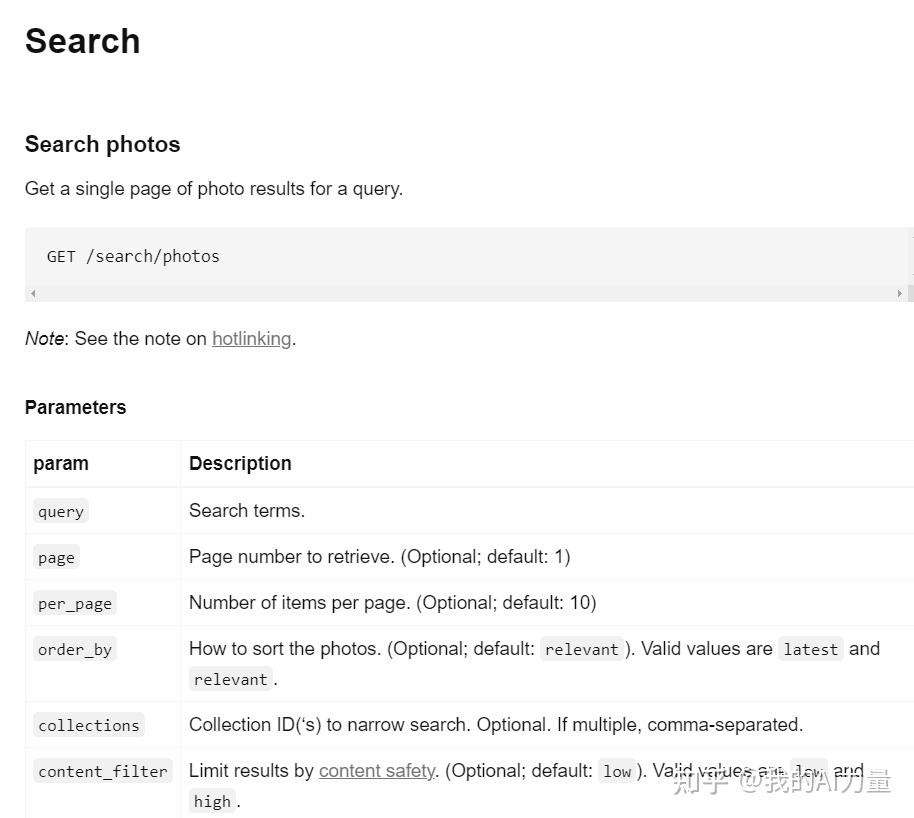Select the page param code tag
This screenshot has height=818, width=914.
[56, 558]
